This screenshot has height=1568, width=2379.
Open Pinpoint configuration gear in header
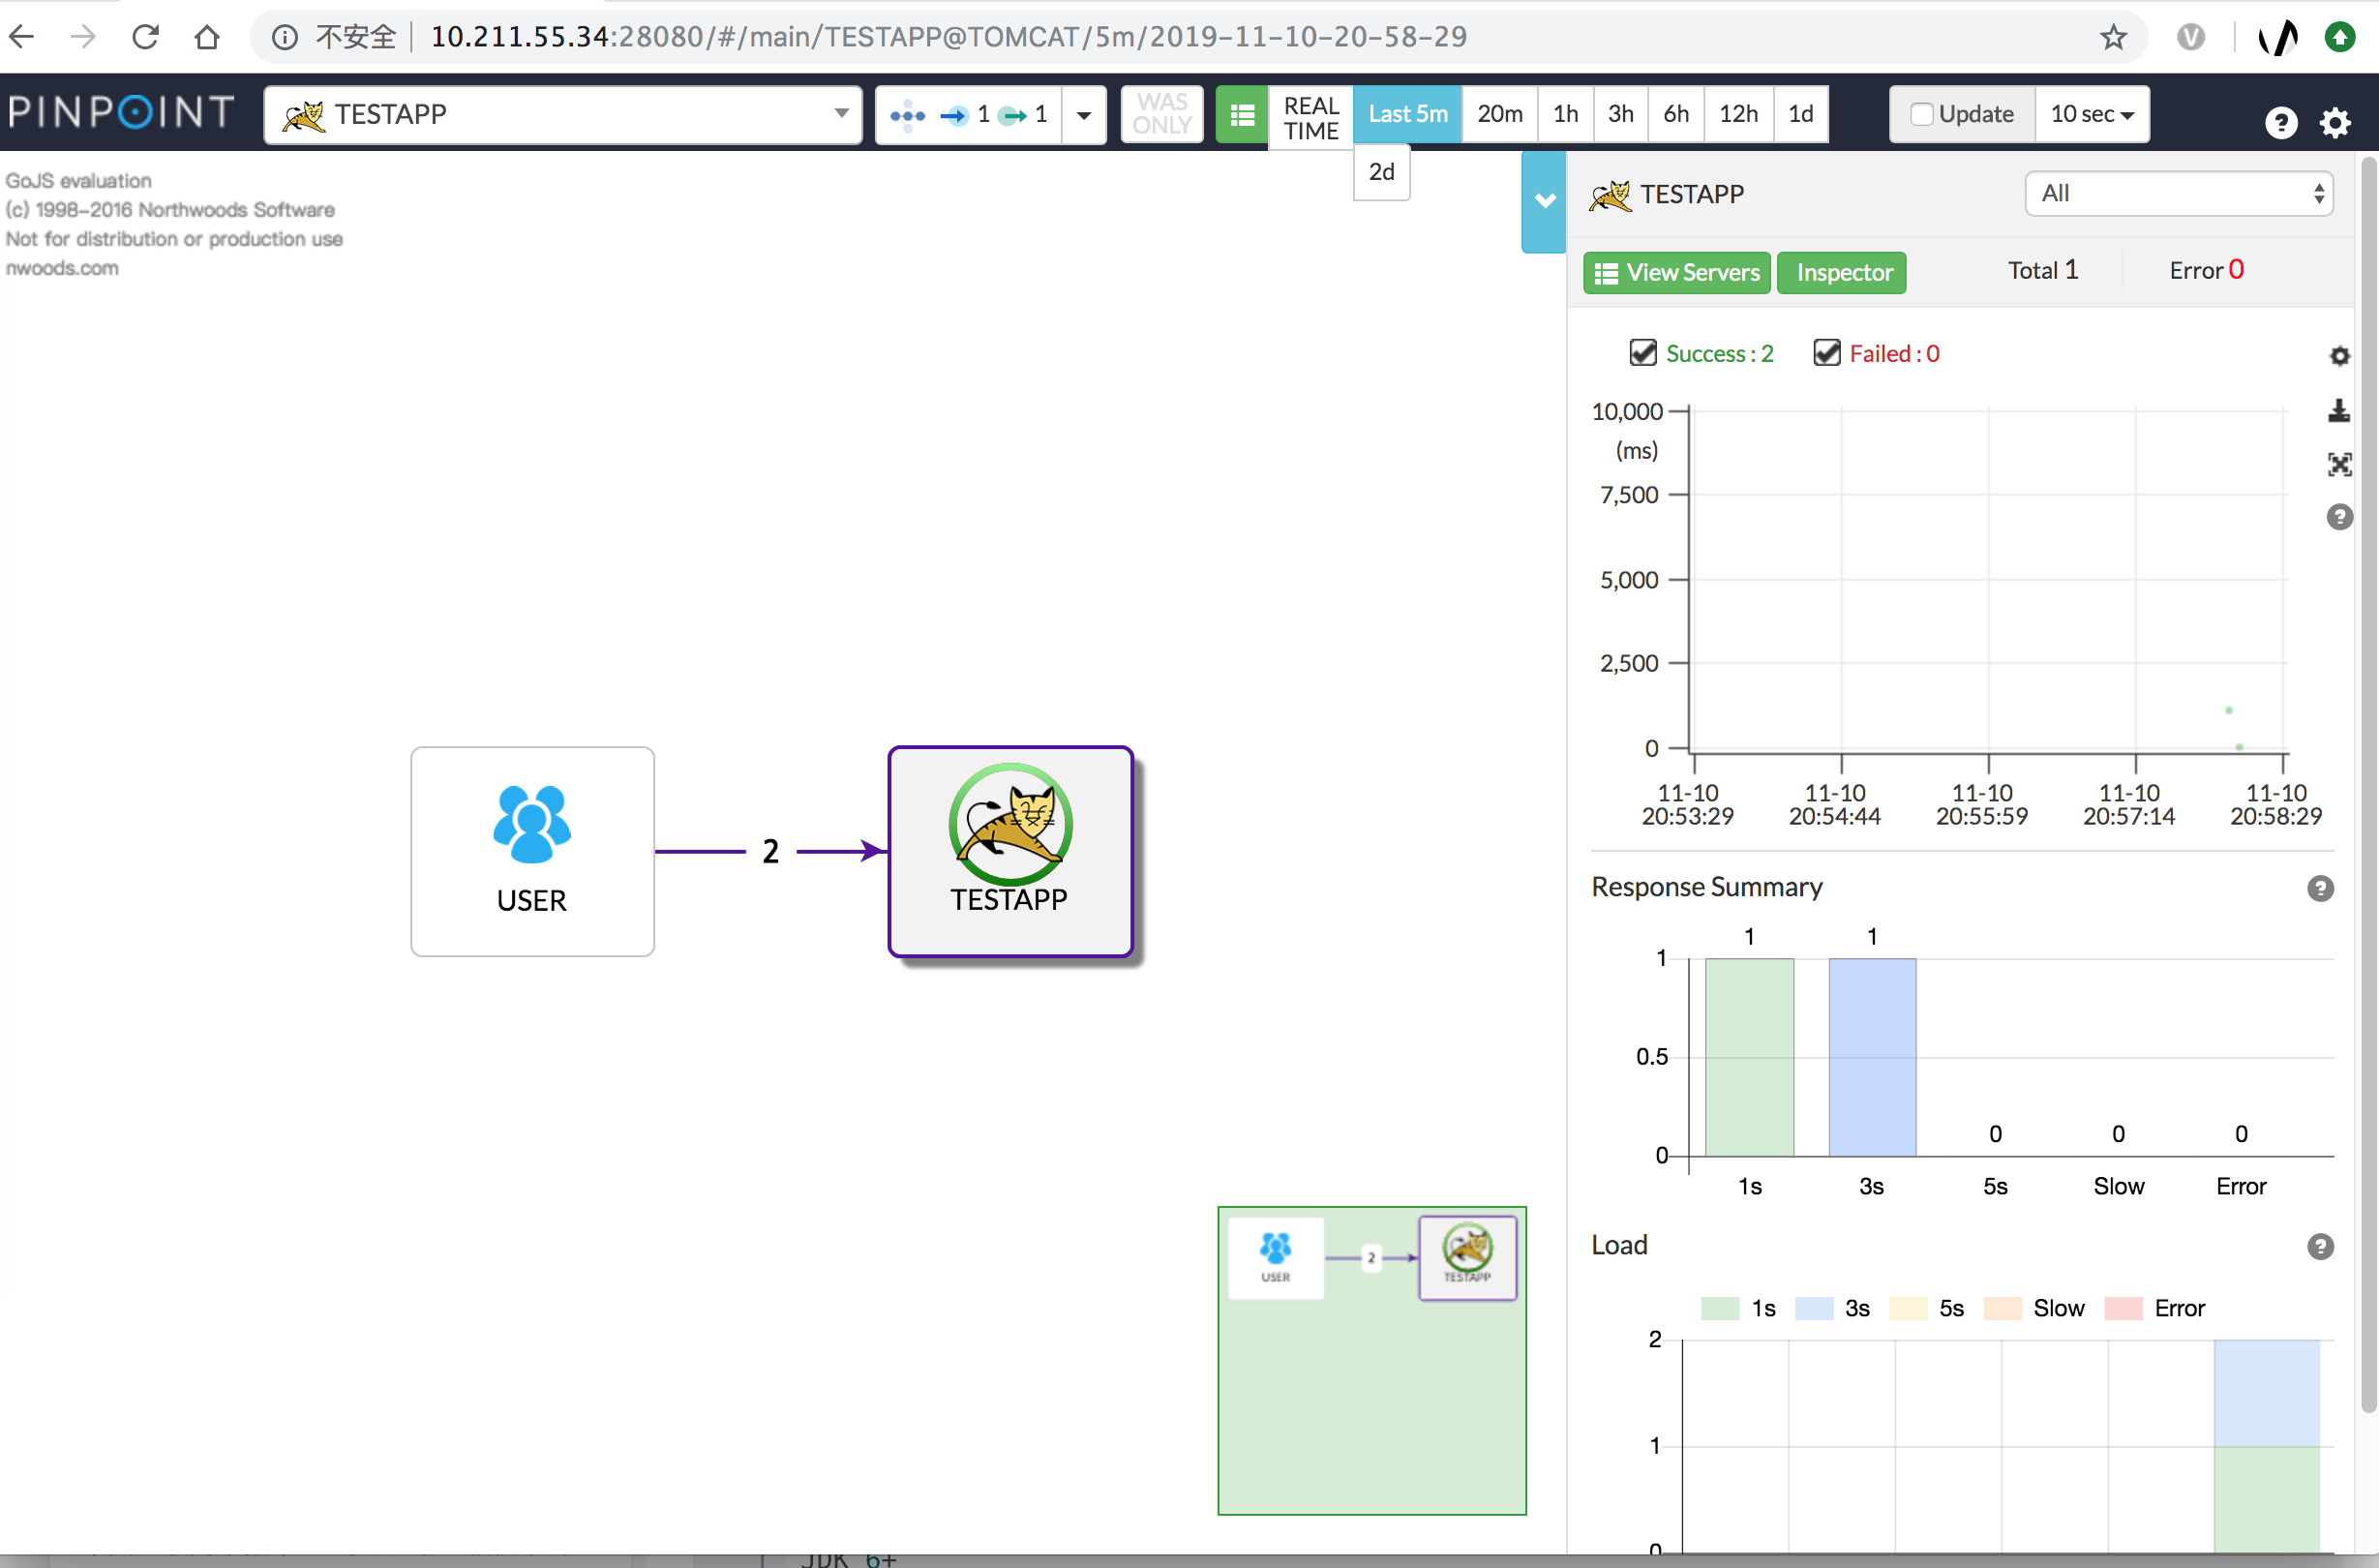click(x=2335, y=123)
